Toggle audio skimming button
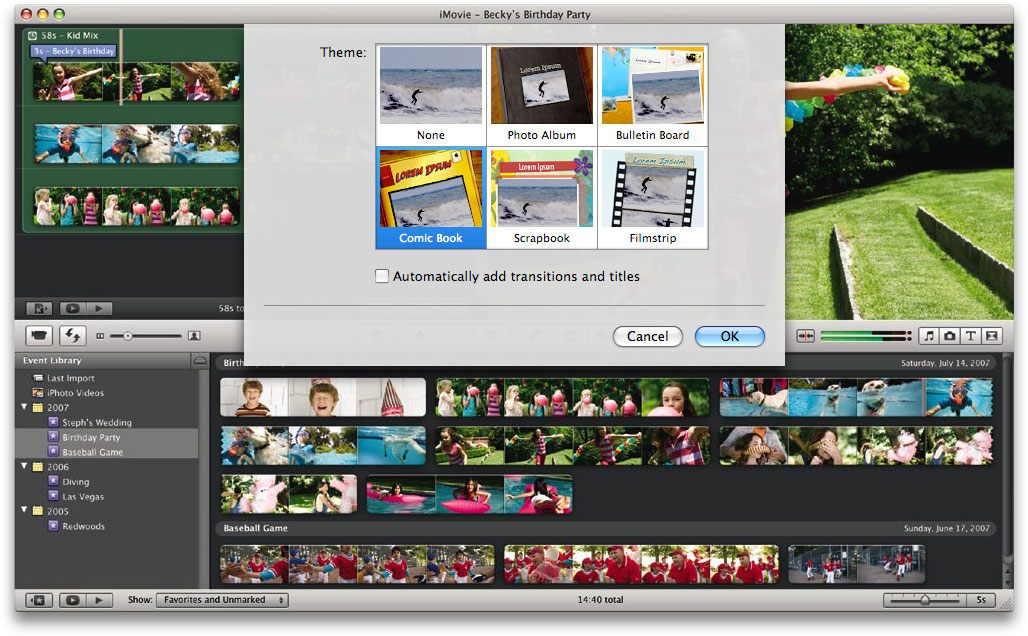Screen dimensions: 1028x636 (x=805, y=336)
